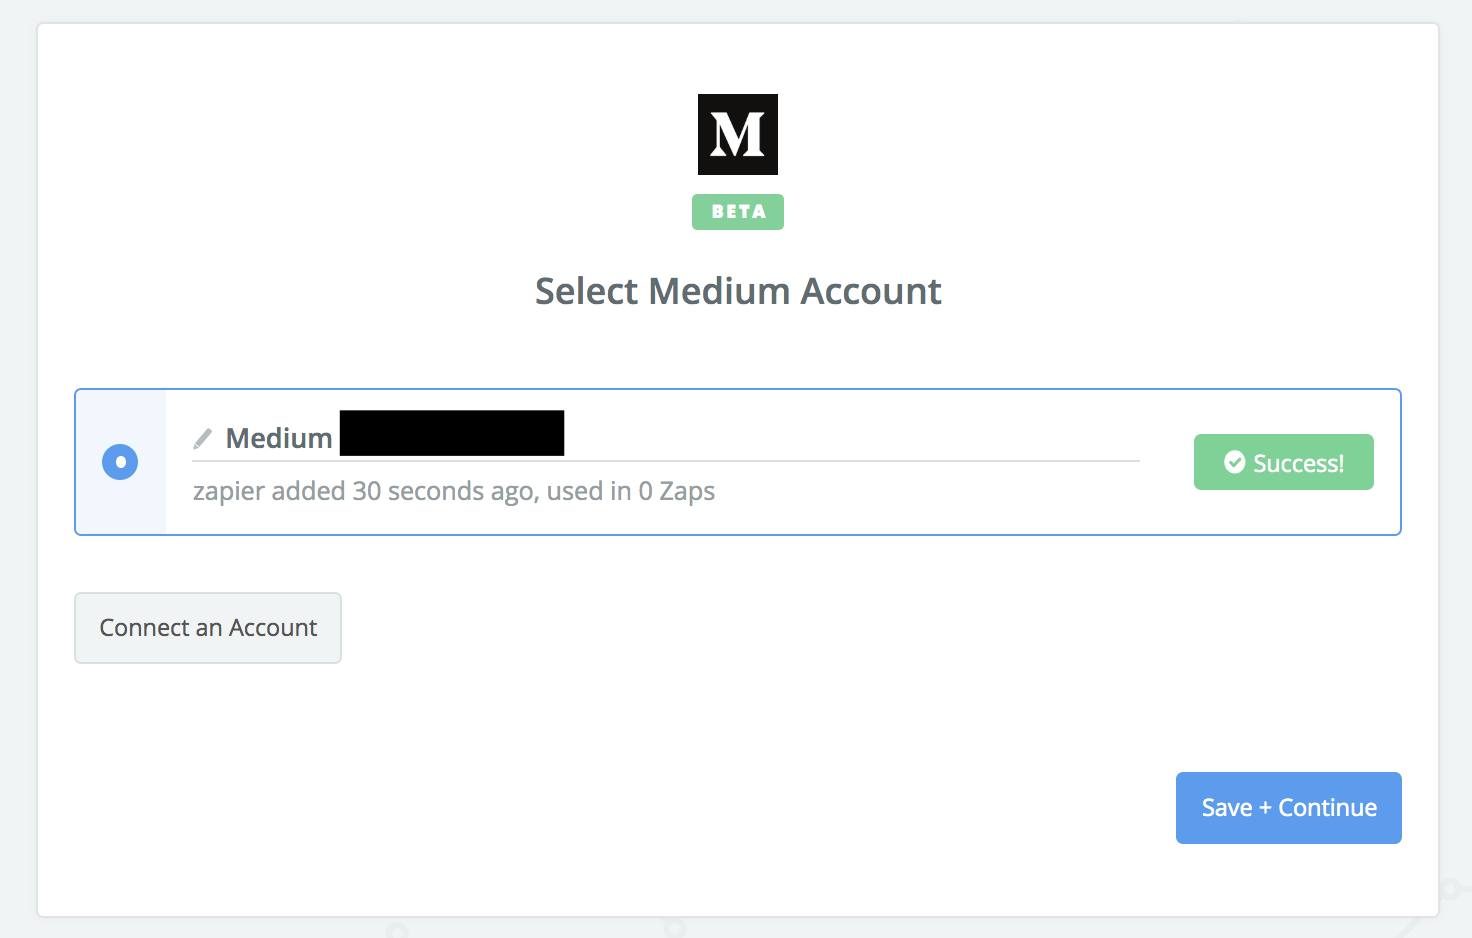The width and height of the screenshot is (1472, 938).
Task: Click the pencil edit icon beside Medium
Action: click(203, 438)
